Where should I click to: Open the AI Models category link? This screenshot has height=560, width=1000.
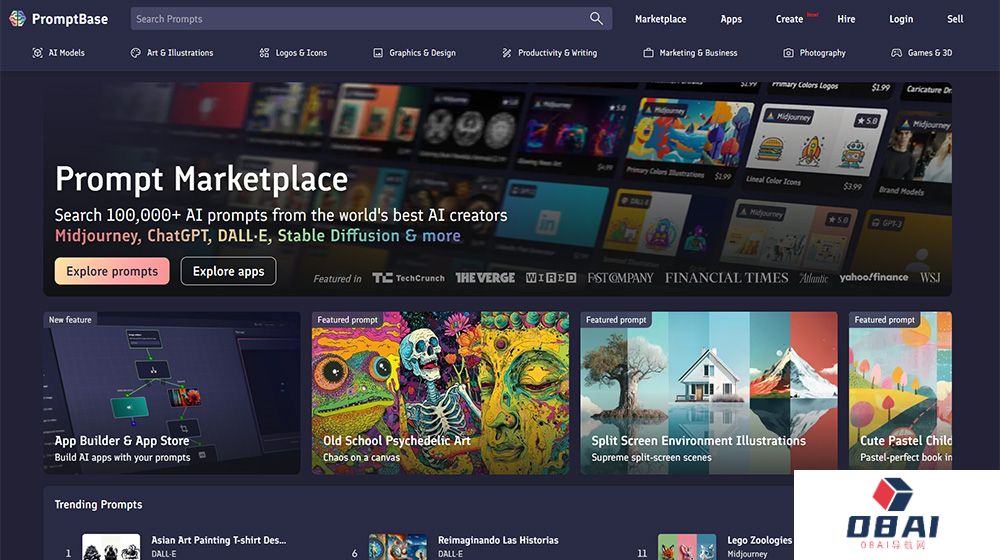pyautogui.click(x=67, y=53)
